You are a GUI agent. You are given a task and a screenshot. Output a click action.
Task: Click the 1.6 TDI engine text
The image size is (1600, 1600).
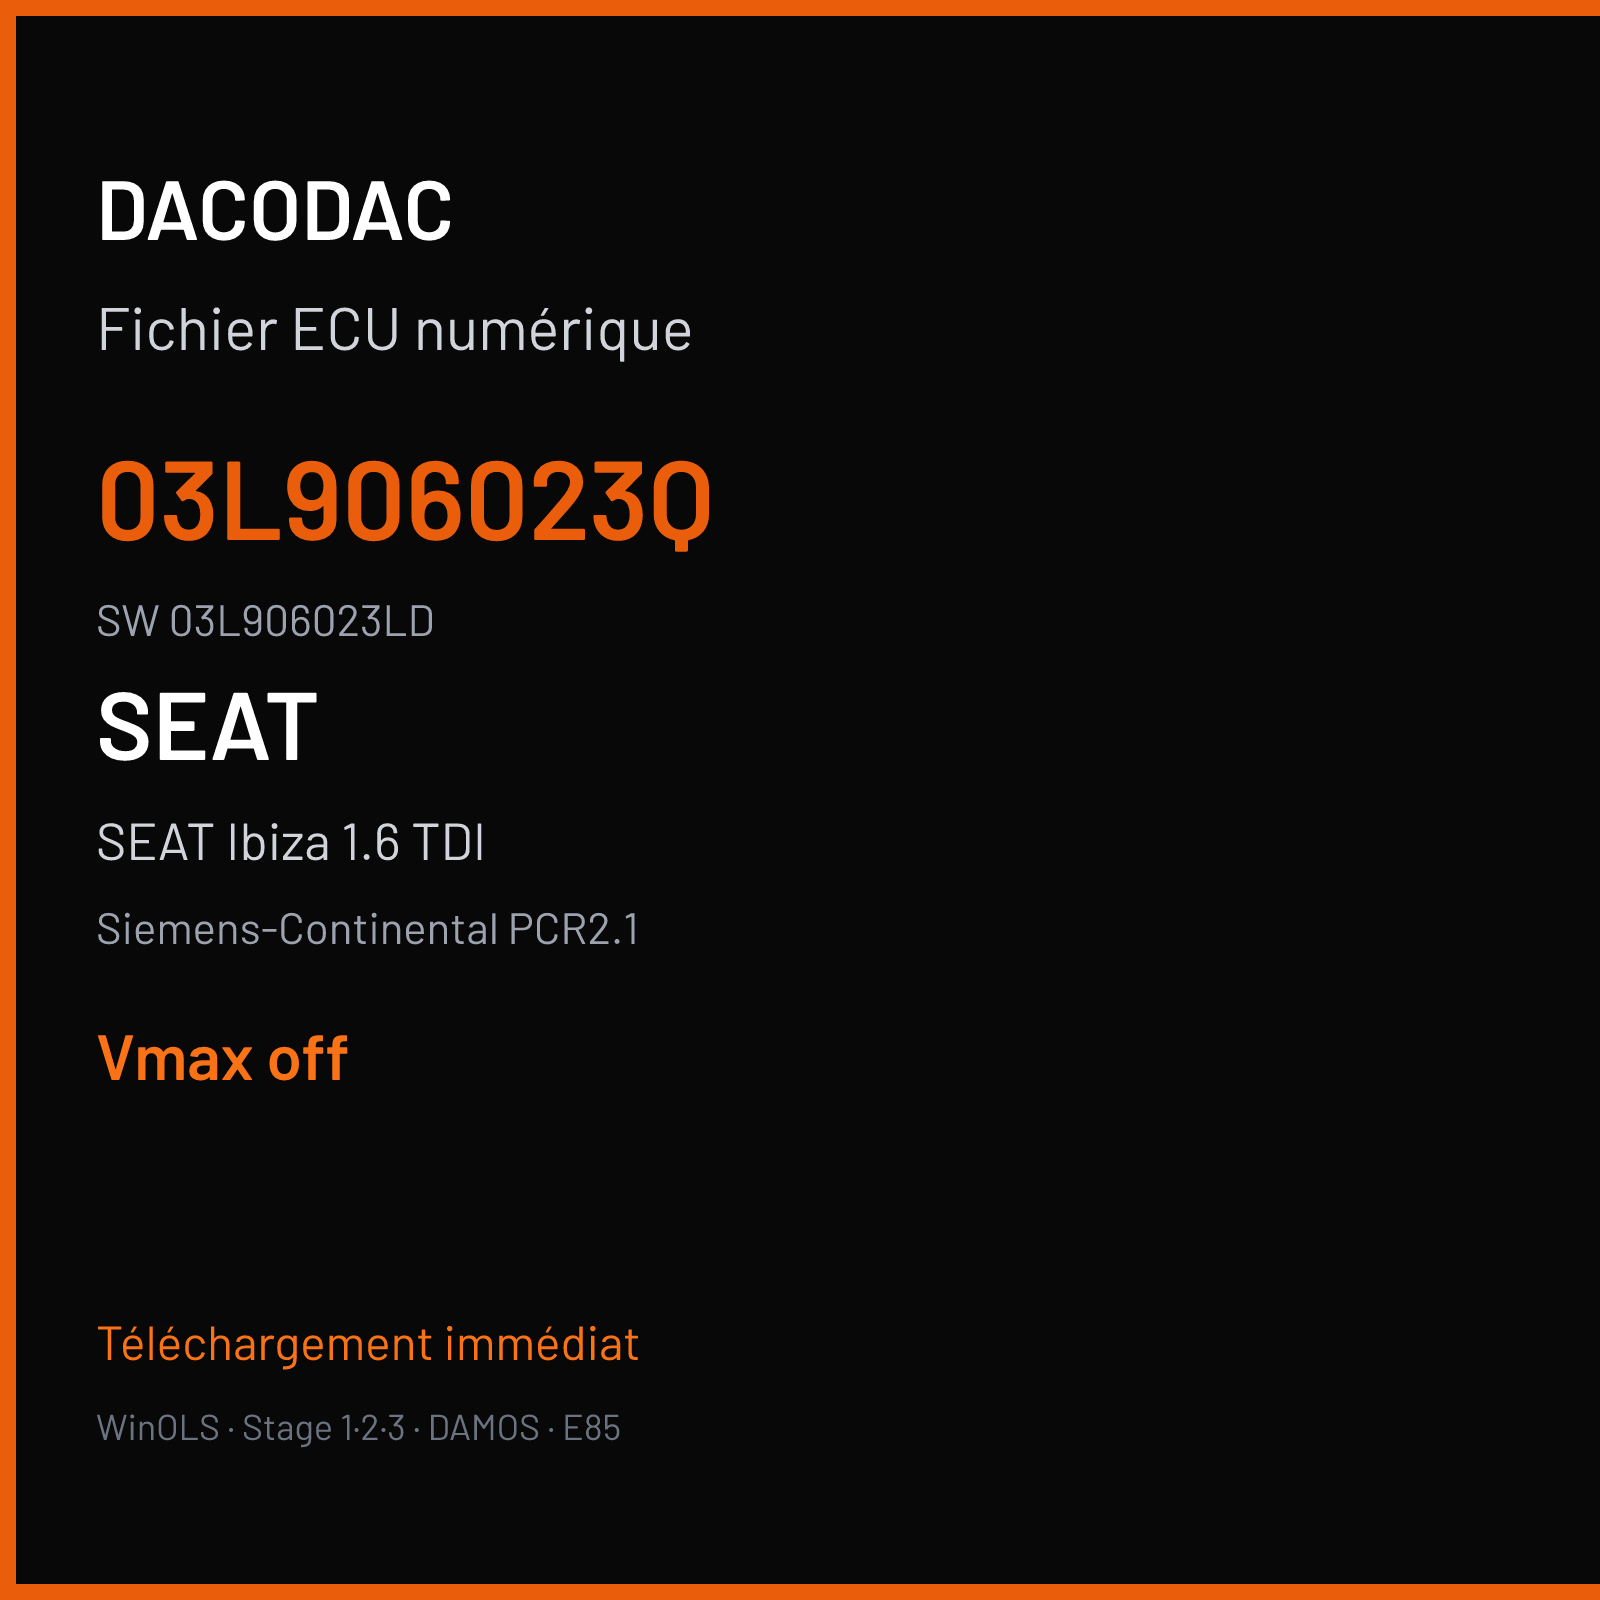413,842
